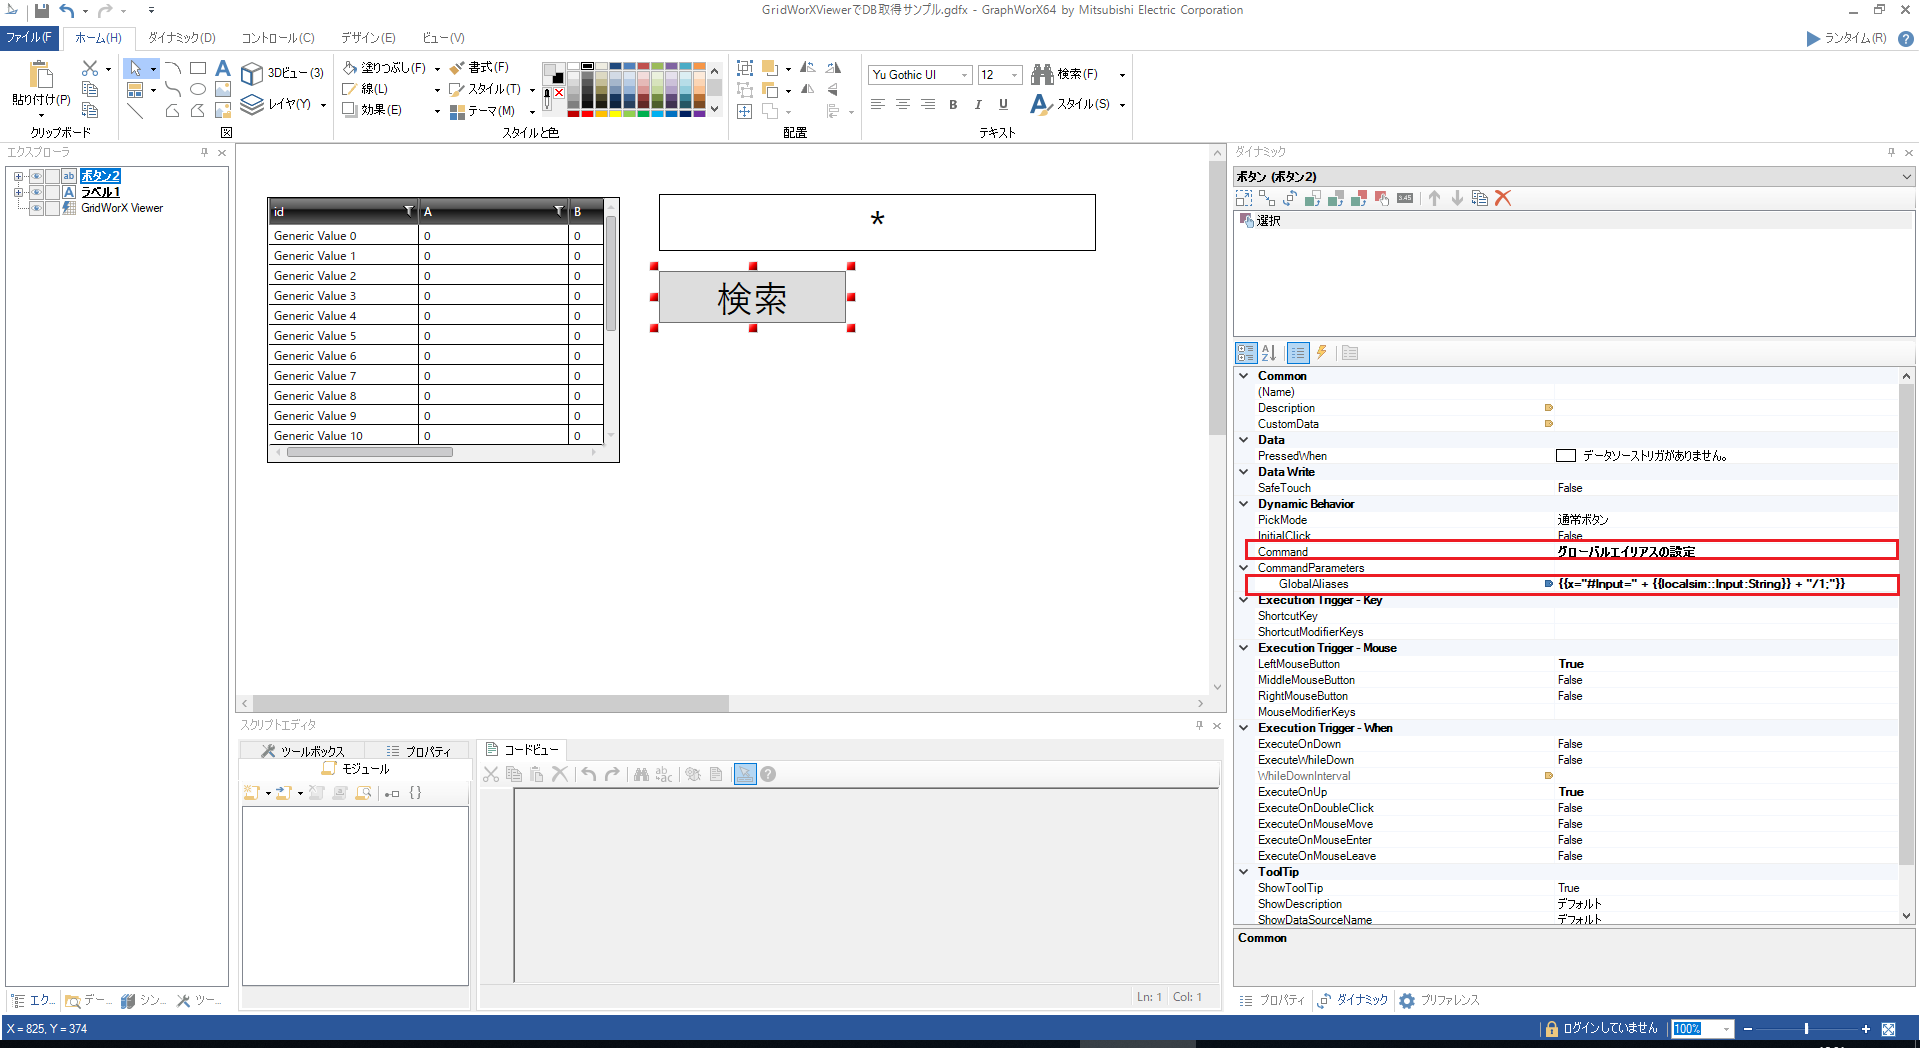Click the categorized view icon in the property grid
The image size is (1920, 1048).
tap(1246, 353)
